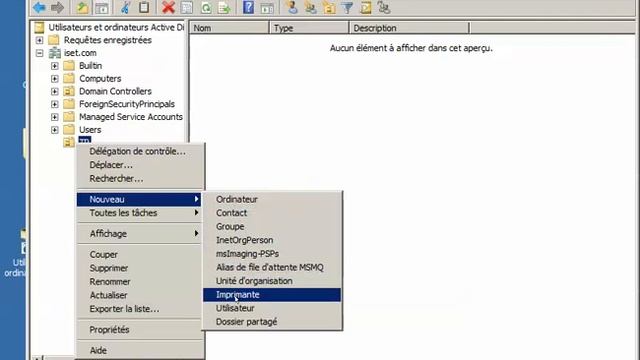Go up one level with folder-arrow icon
The height and width of the screenshot is (360, 640).
(x=83, y=7)
